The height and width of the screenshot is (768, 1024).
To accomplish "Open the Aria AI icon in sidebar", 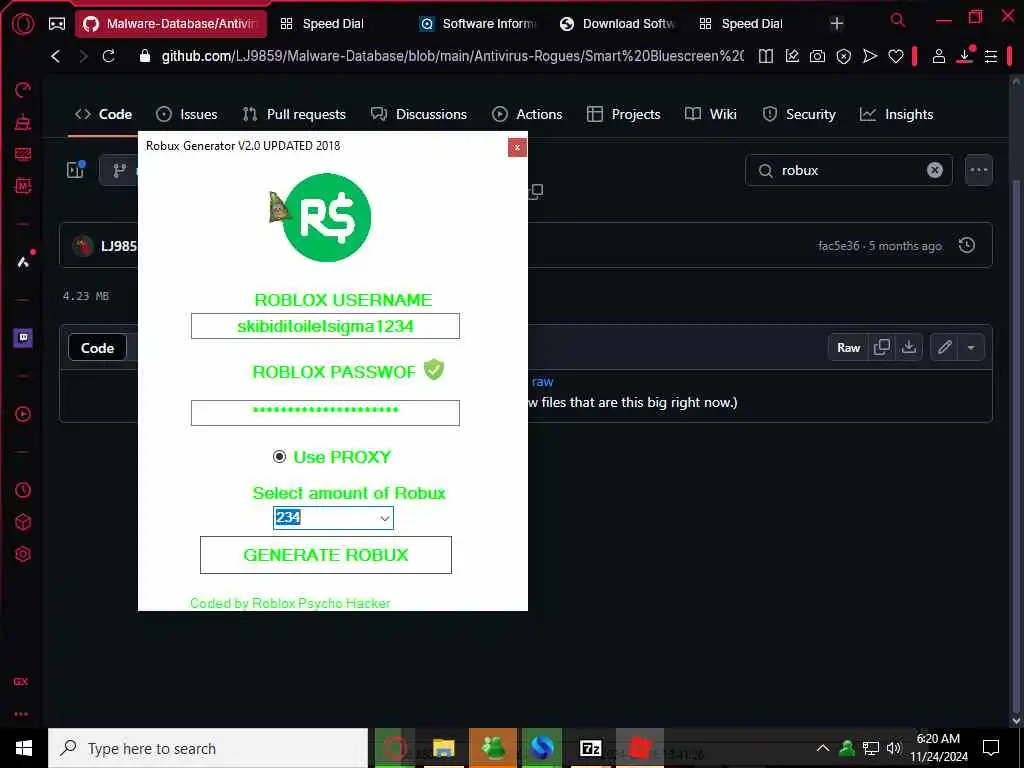I will tap(24, 261).
